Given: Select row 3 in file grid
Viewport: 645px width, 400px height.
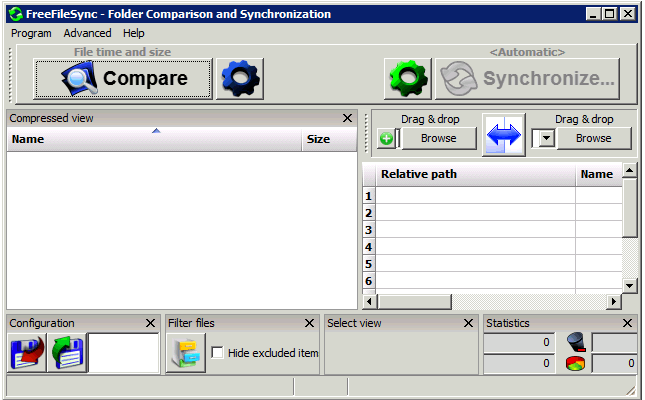Looking at the screenshot, I should [369, 230].
